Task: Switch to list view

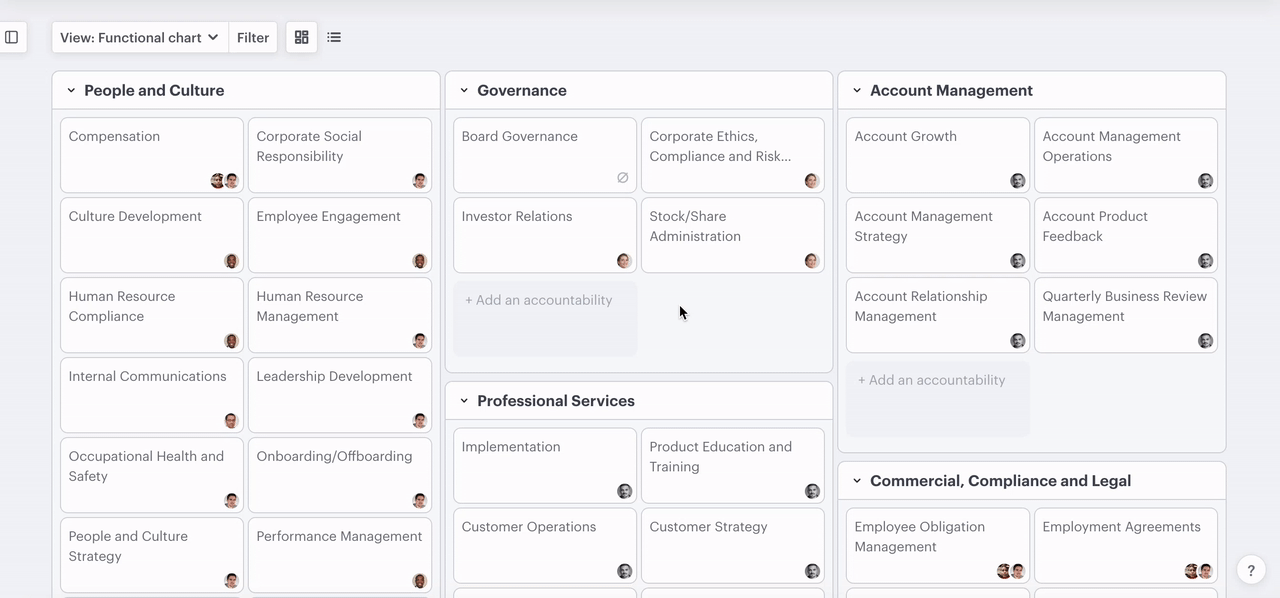Action: point(334,37)
